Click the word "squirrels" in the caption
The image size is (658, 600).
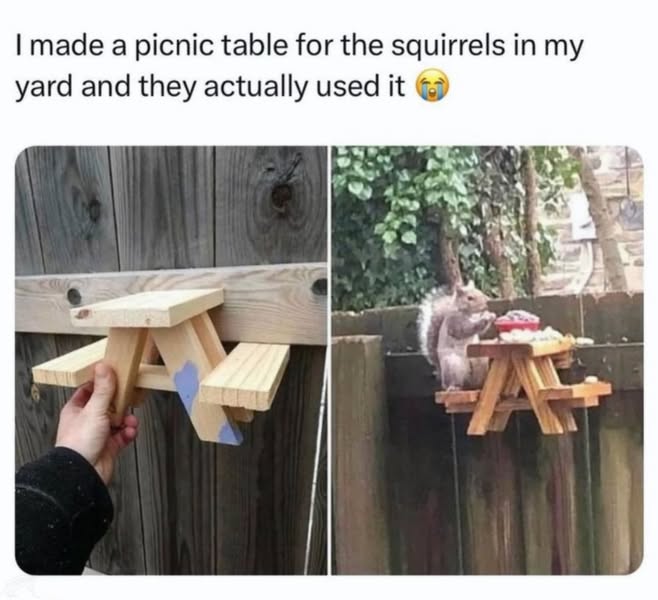(448, 47)
